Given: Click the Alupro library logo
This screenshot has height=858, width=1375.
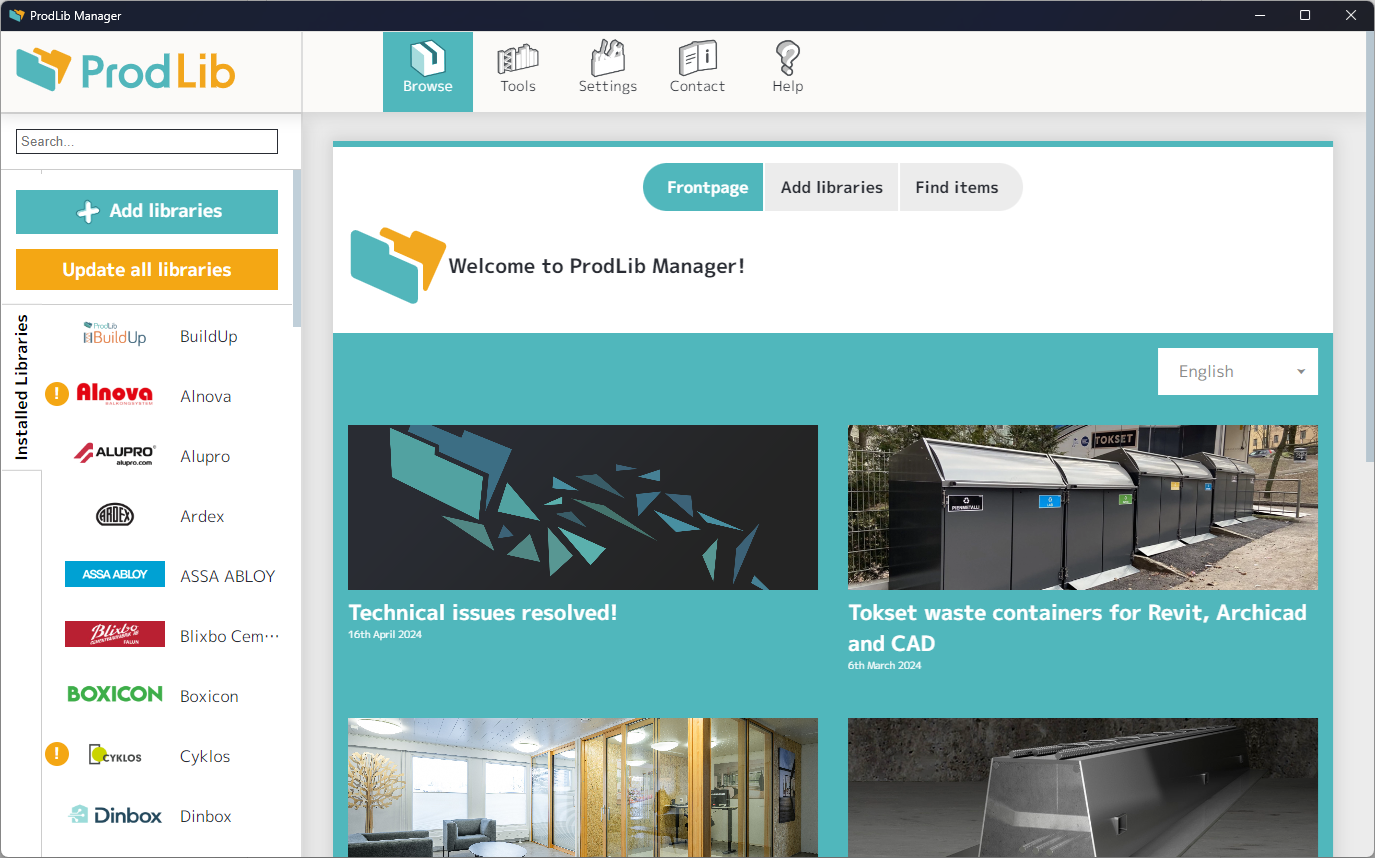Looking at the screenshot, I should tap(115, 455).
